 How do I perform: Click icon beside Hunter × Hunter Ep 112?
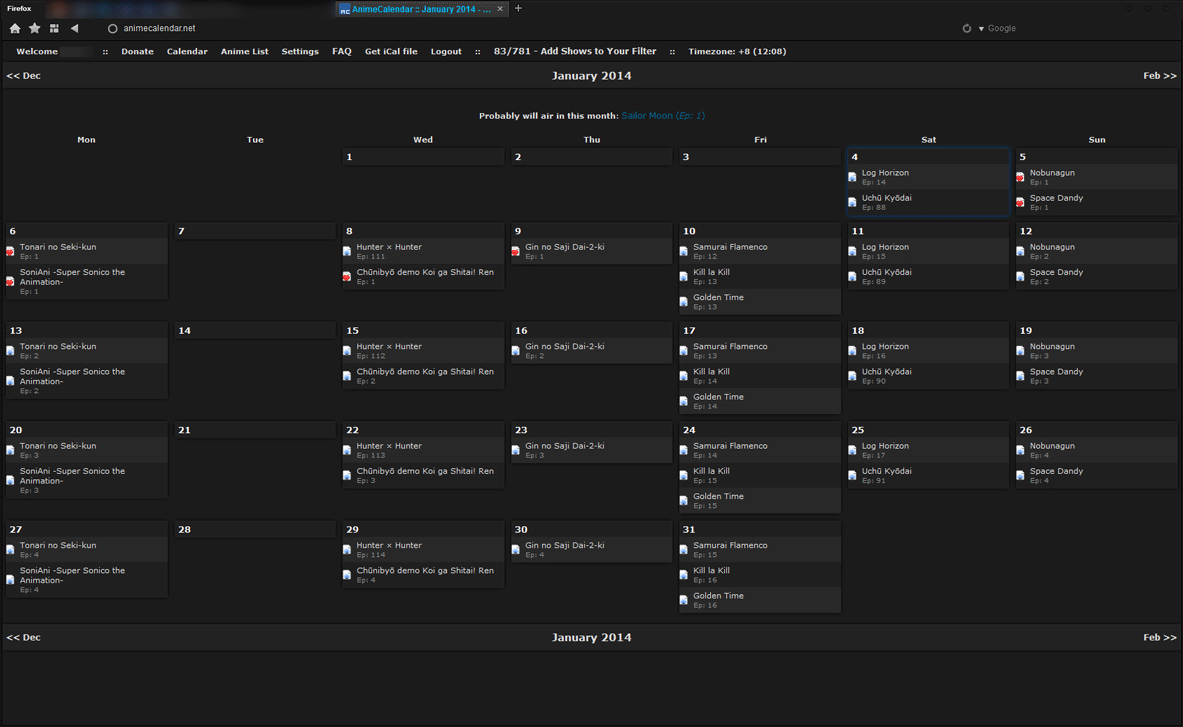[x=347, y=351]
